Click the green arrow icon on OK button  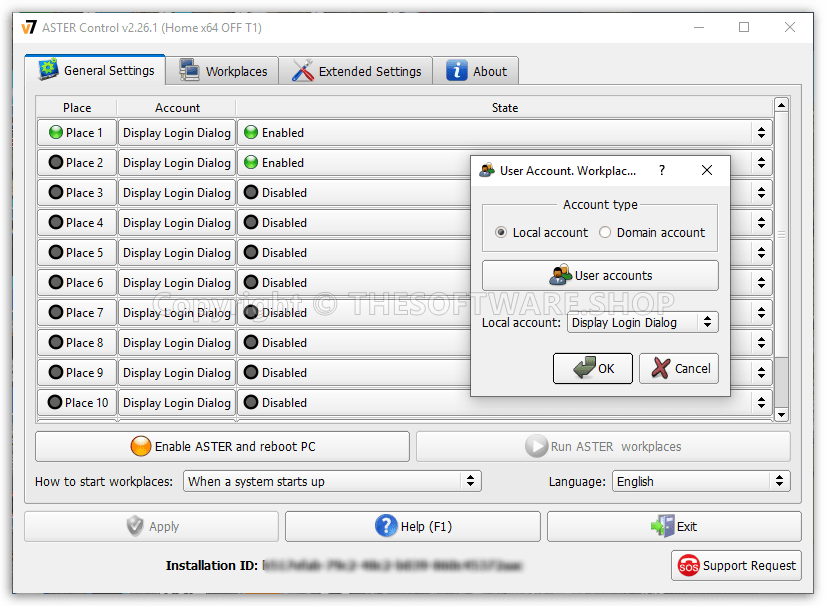pyautogui.click(x=585, y=368)
